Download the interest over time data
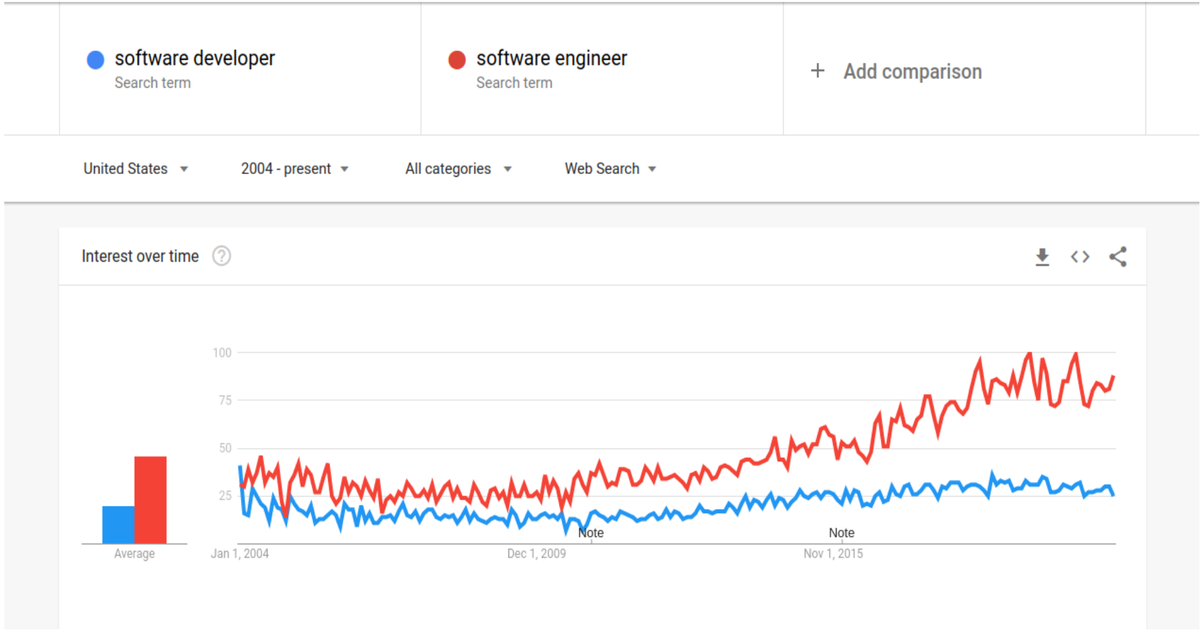The width and height of the screenshot is (1200, 630). click(x=1042, y=257)
